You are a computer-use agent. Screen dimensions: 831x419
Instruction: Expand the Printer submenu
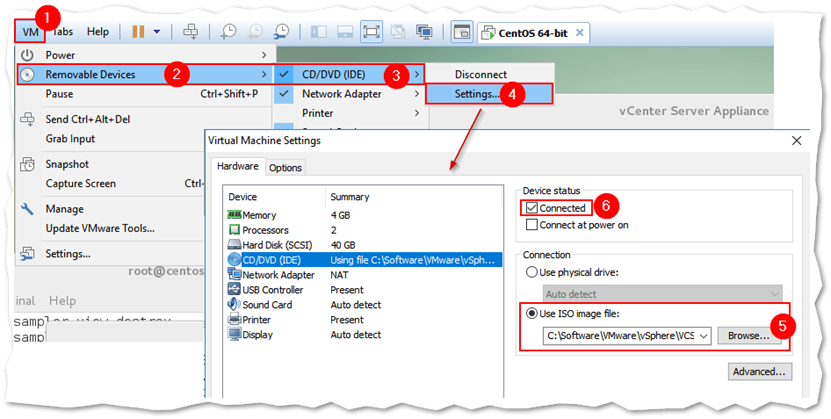350,113
